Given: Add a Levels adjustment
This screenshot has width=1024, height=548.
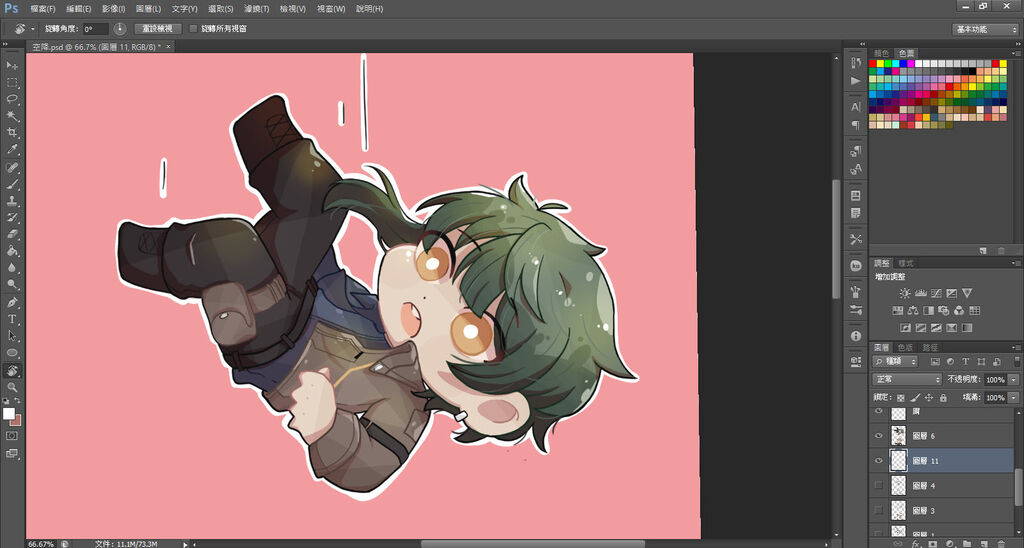Looking at the screenshot, I should click(921, 293).
